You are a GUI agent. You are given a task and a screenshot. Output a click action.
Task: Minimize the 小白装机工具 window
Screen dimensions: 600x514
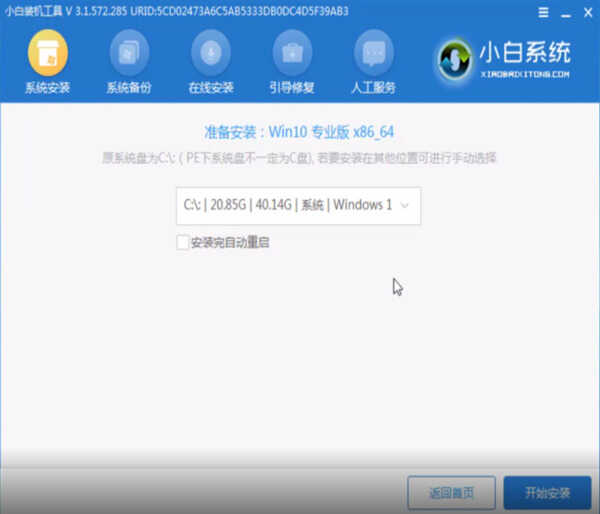point(566,14)
